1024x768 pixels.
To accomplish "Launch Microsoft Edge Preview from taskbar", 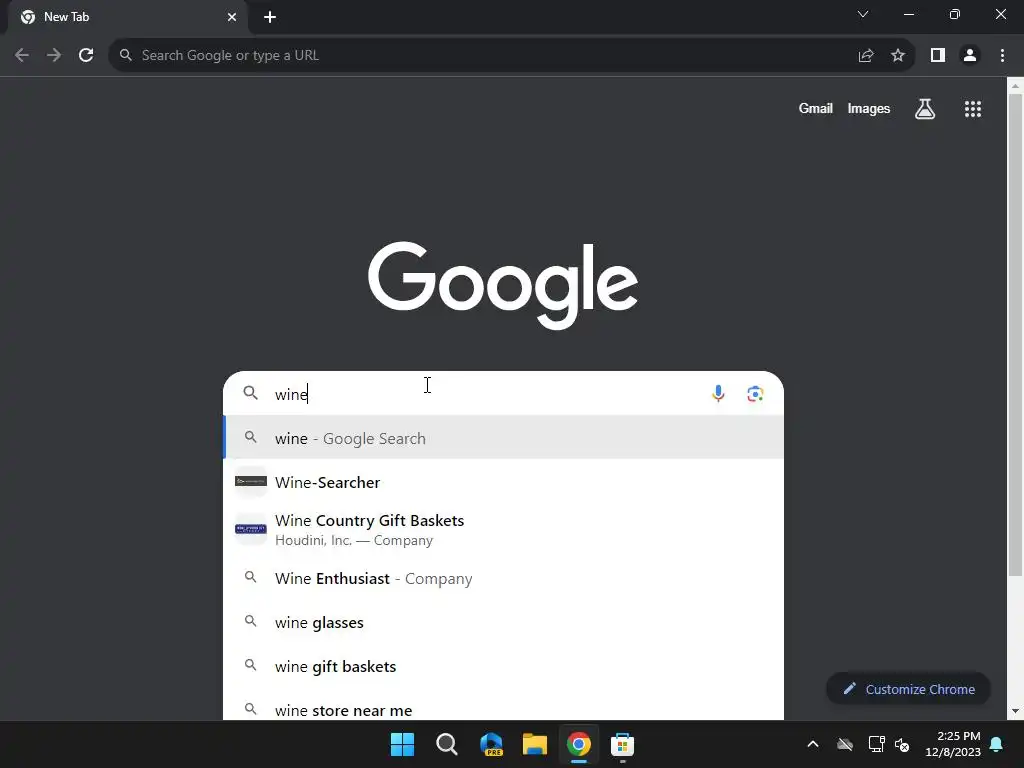I will pyautogui.click(x=491, y=744).
